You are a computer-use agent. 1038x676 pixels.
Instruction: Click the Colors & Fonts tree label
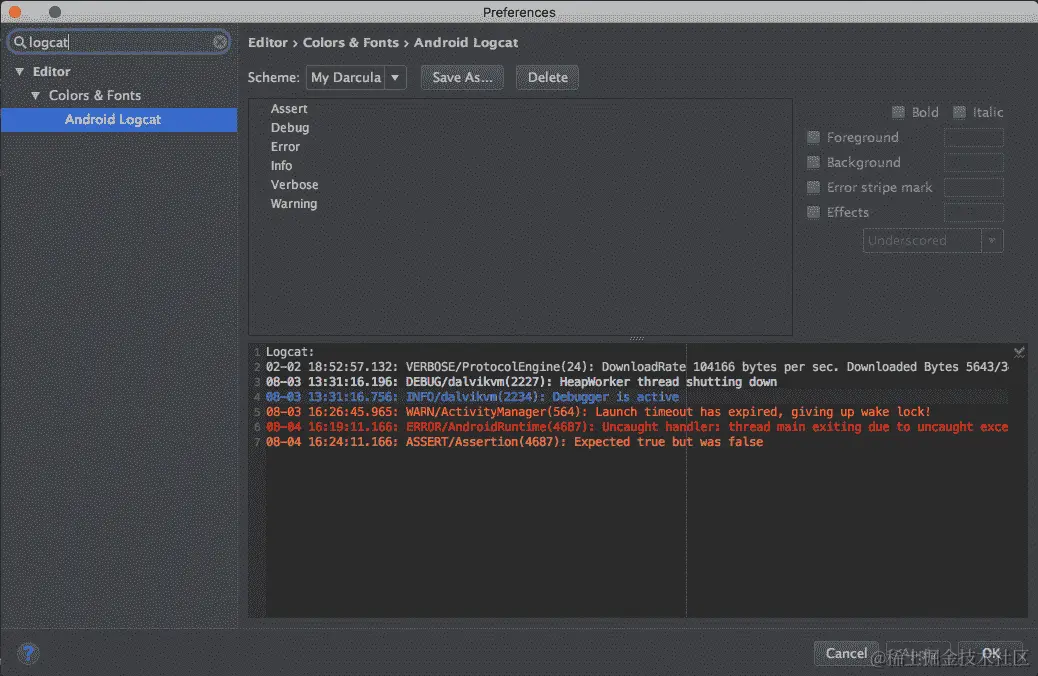coord(95,95)
